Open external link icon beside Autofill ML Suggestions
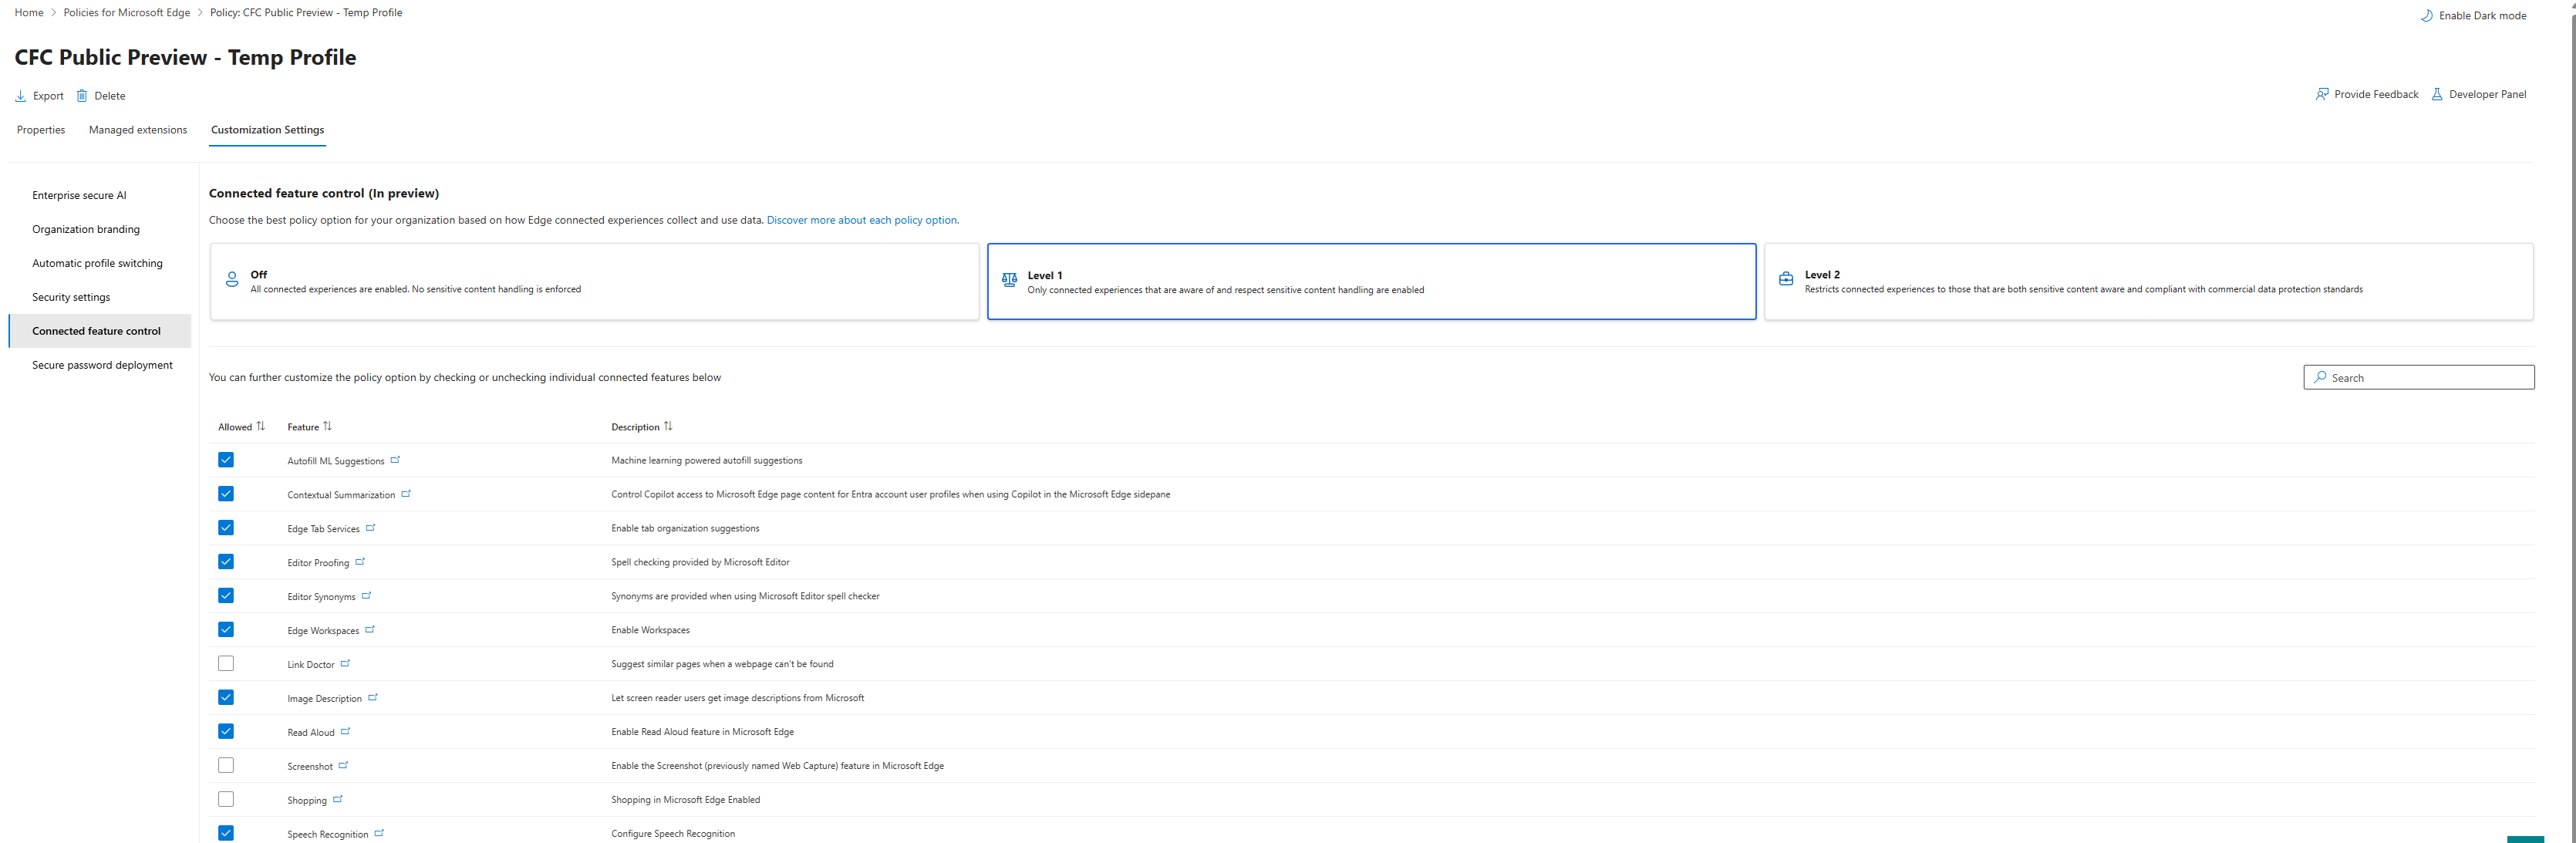The height and width of the screenshot is (843, 2576). pos(395,460)
